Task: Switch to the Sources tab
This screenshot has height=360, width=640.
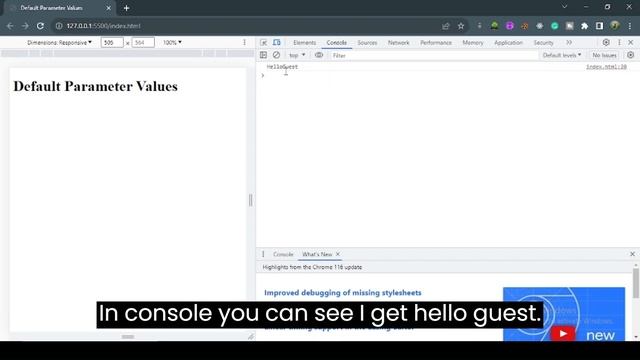Action: coord(367,42)
